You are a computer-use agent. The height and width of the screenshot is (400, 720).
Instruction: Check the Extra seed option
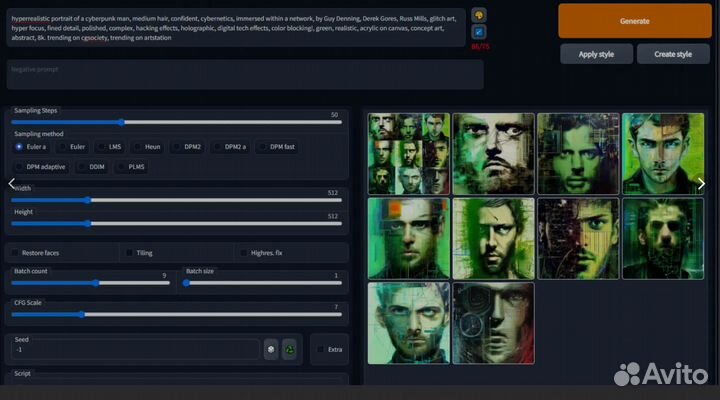319,349
